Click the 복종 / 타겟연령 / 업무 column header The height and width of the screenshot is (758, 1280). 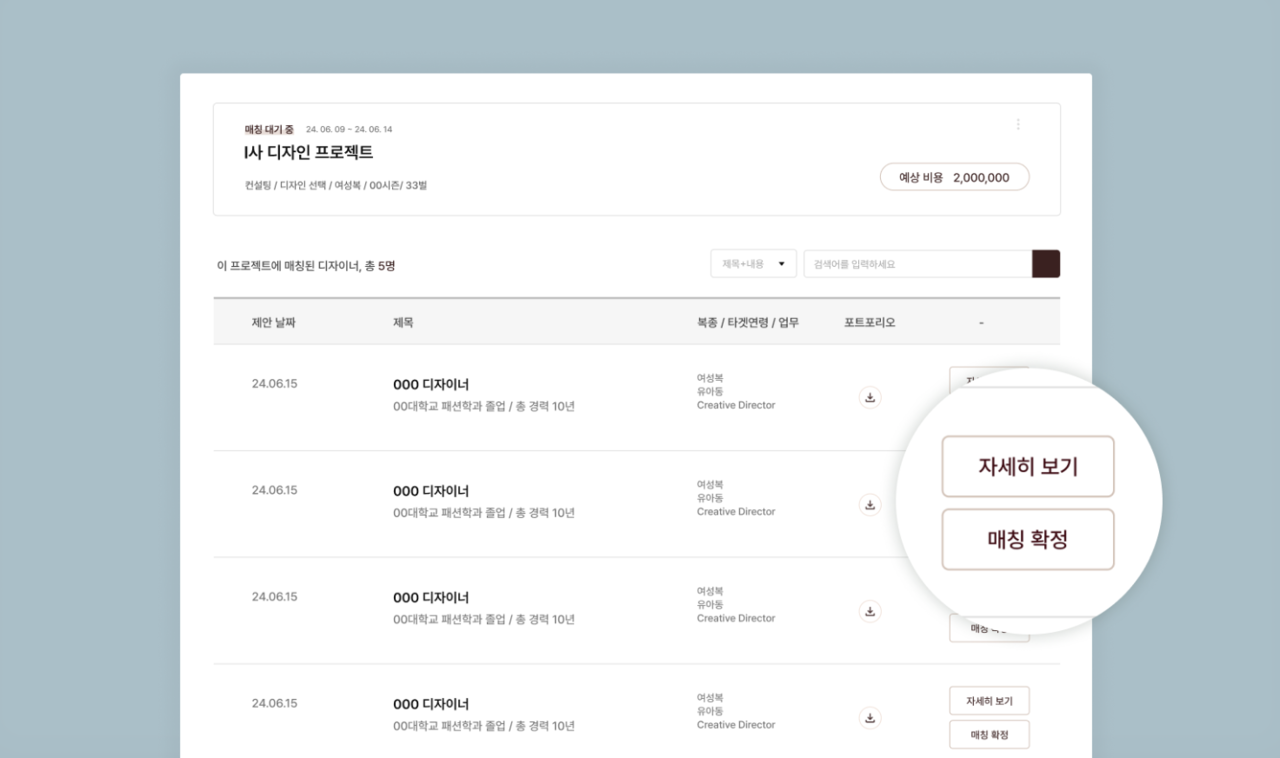click(748, 323)
